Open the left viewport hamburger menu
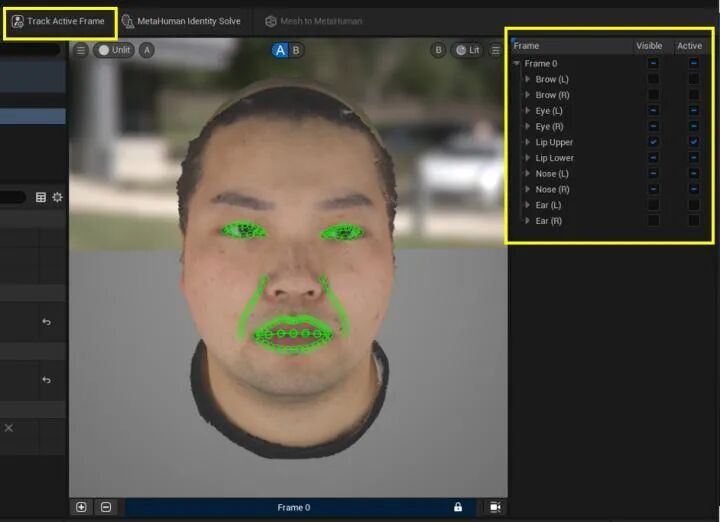720x522 pixels. (81, 50)
